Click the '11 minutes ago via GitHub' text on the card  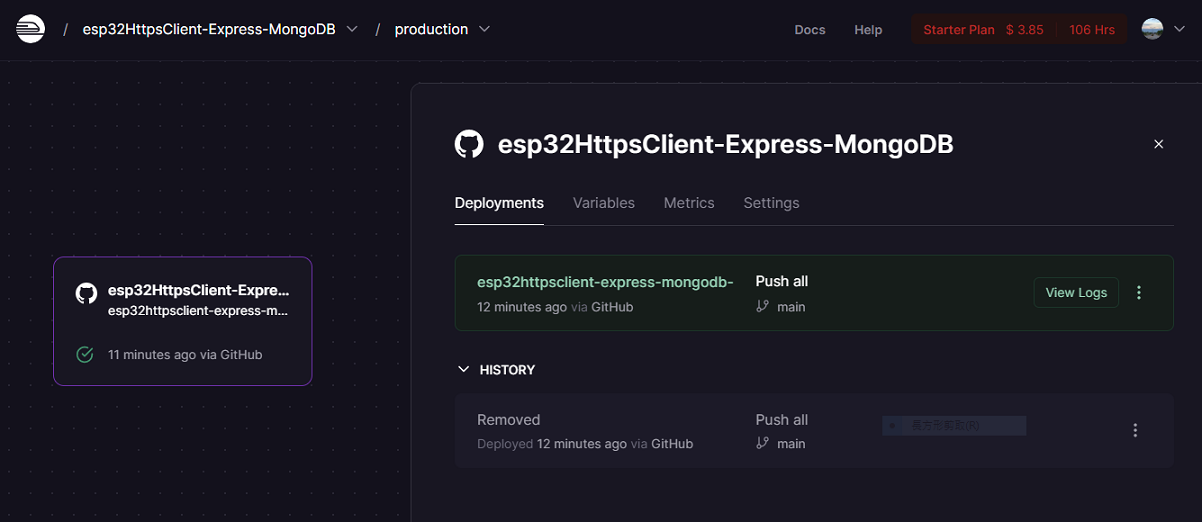[185, 354]
